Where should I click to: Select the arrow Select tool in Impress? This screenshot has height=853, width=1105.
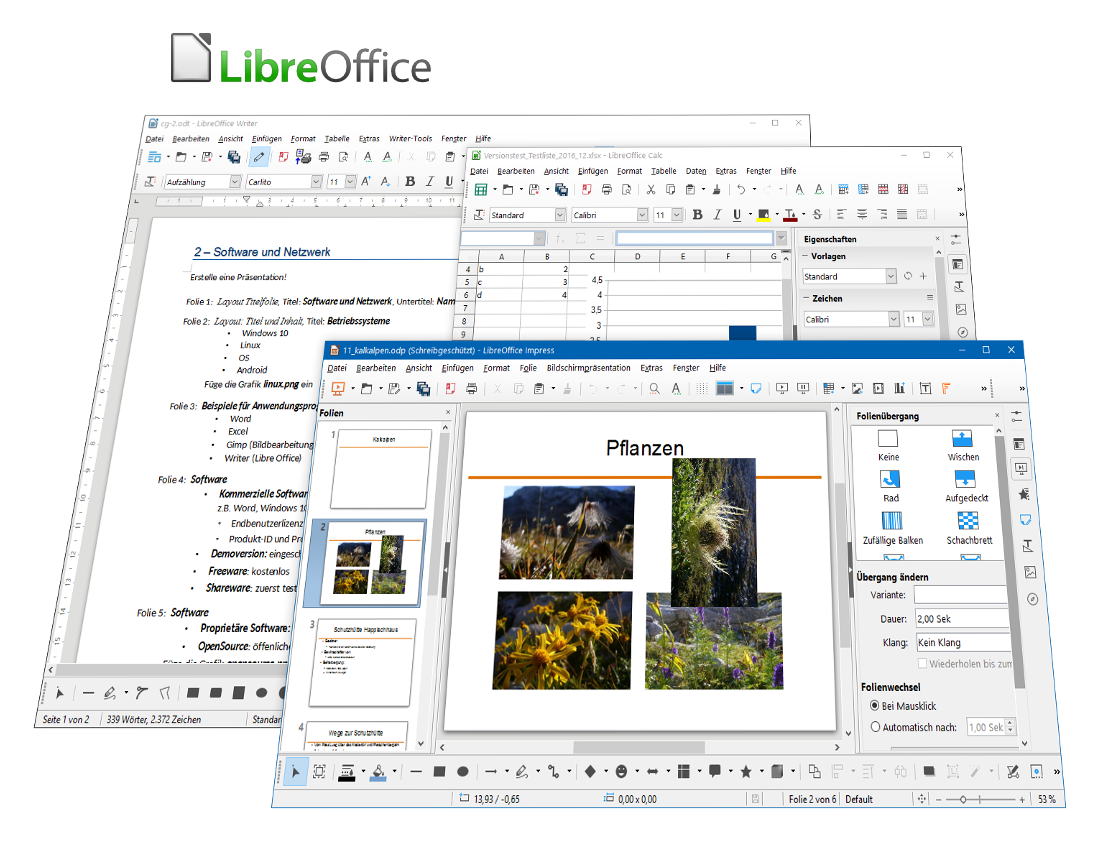[x=295, y=772]
